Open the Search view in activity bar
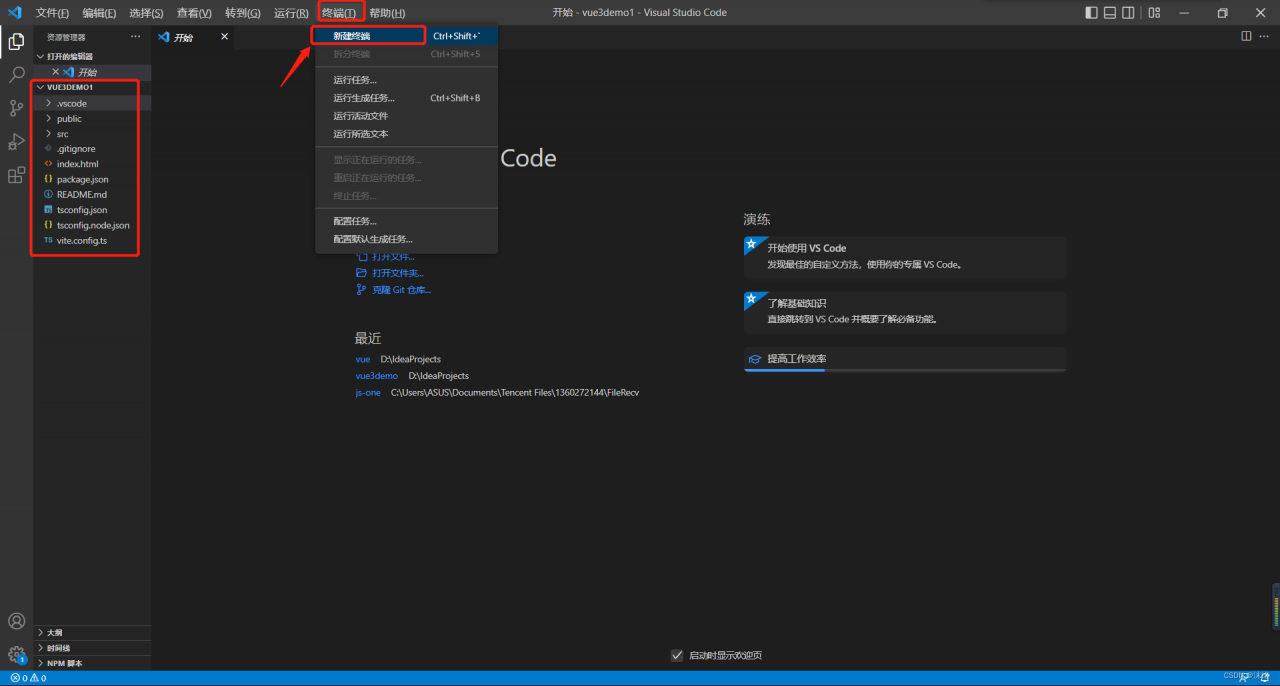The width and height of the screenshot is (1280, 686). [x=16, y=75]
